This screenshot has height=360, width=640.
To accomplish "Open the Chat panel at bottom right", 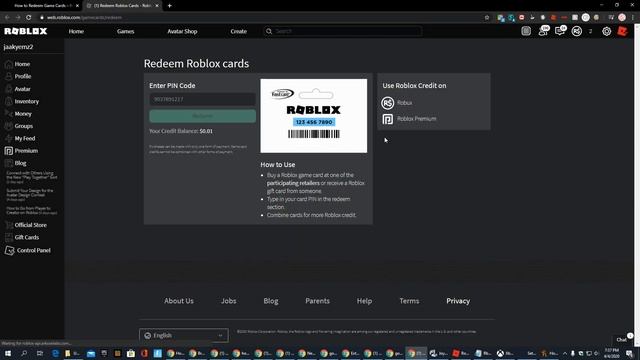I will (623, 339).
